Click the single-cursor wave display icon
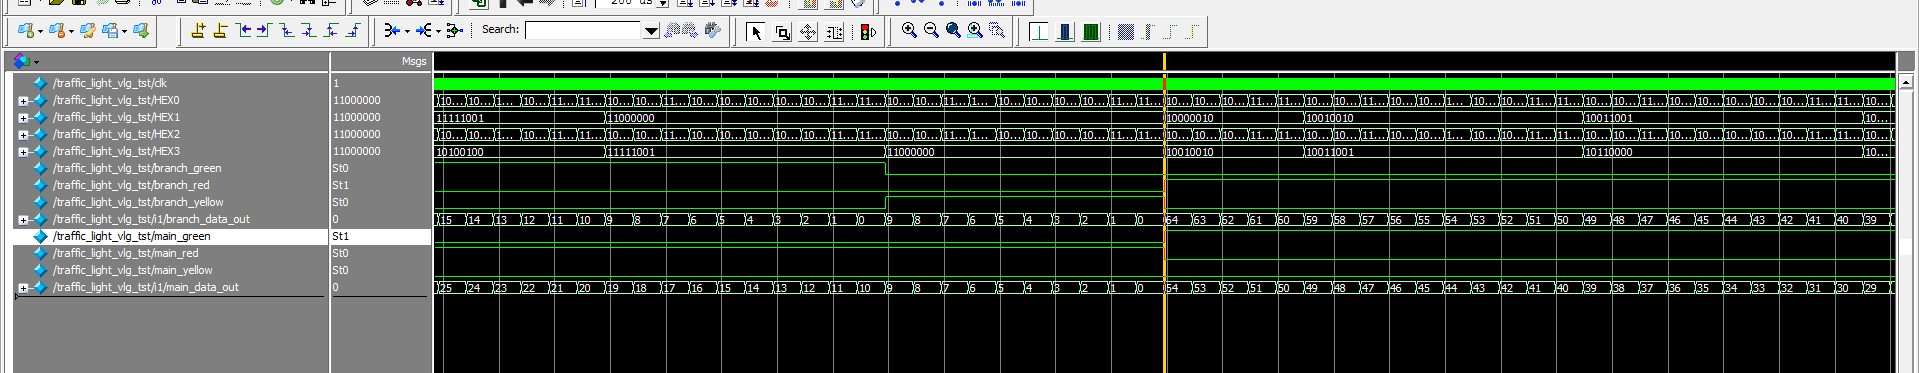The height and width of the screenshot is (373, 1919). pos(1039,32)
